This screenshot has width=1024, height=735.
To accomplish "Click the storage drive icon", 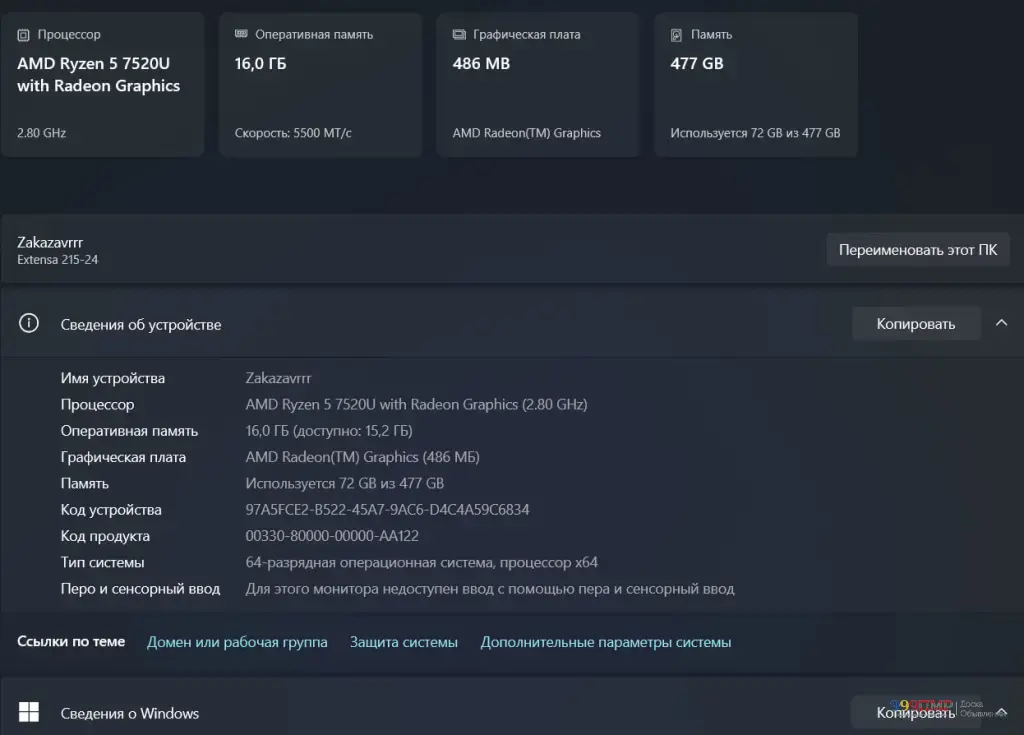I will coord(677,35).
